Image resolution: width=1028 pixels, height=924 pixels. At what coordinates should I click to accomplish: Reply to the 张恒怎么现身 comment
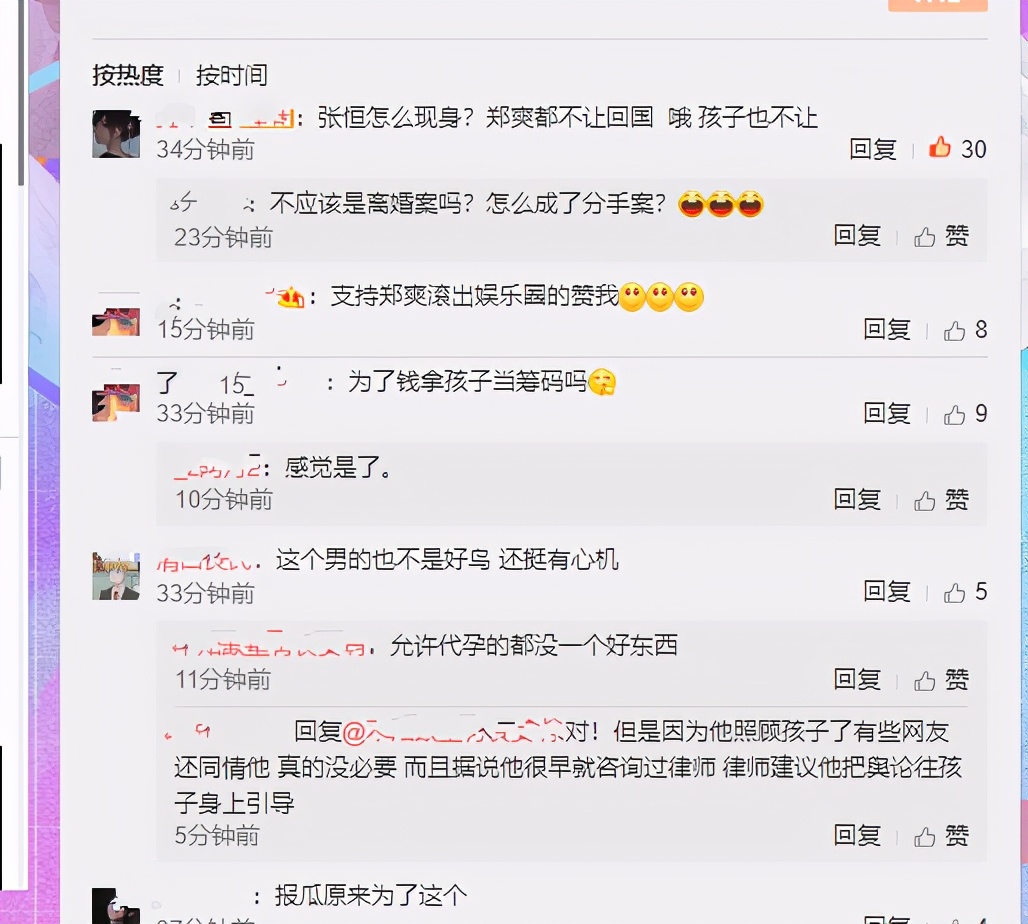pyautogui.click(x=873, y=149)
